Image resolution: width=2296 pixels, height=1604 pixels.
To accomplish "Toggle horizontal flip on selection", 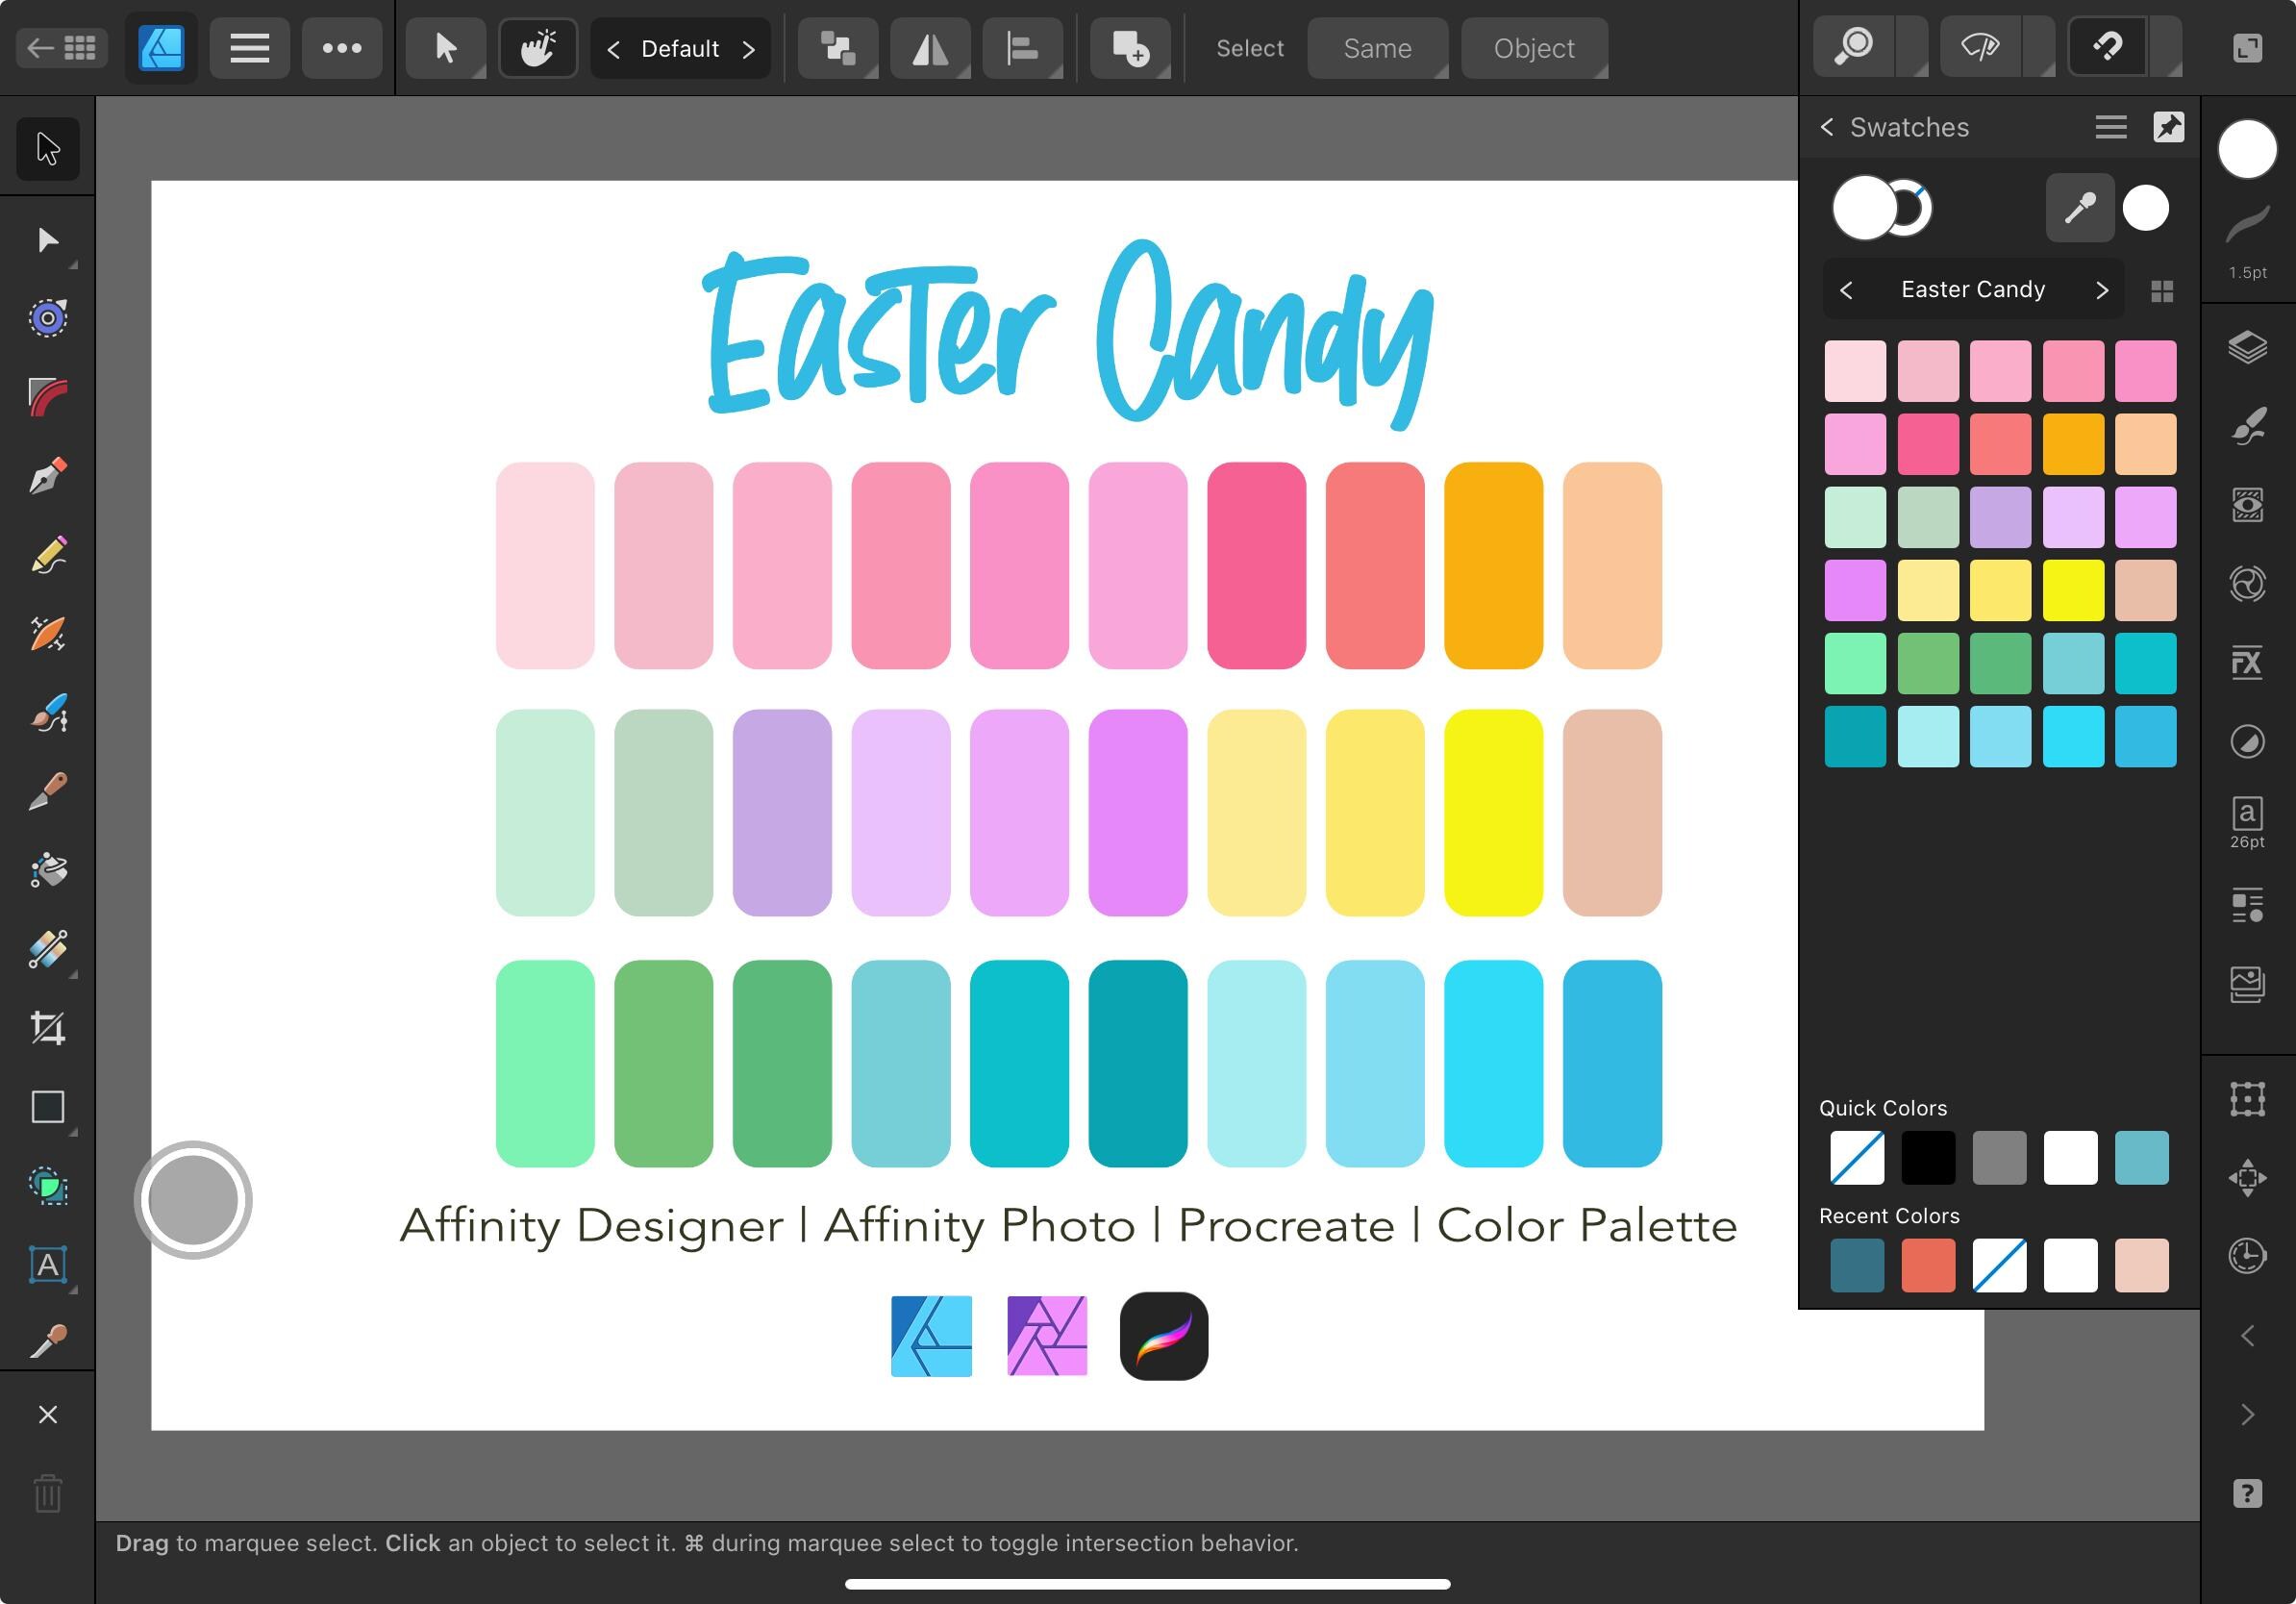I will [x=930, y=47].
